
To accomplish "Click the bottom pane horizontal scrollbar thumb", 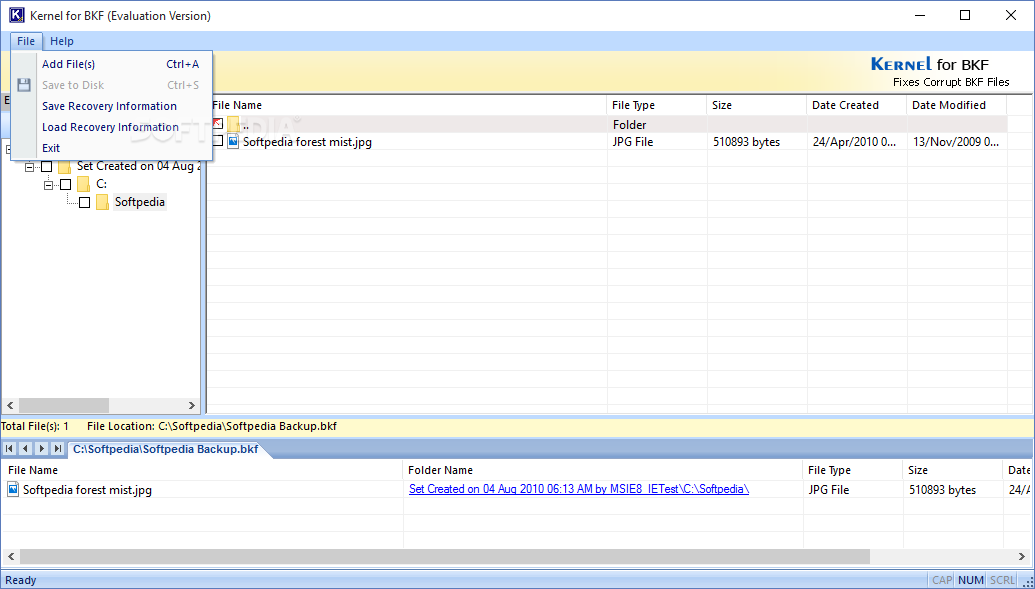I will [x=444, y=557].
